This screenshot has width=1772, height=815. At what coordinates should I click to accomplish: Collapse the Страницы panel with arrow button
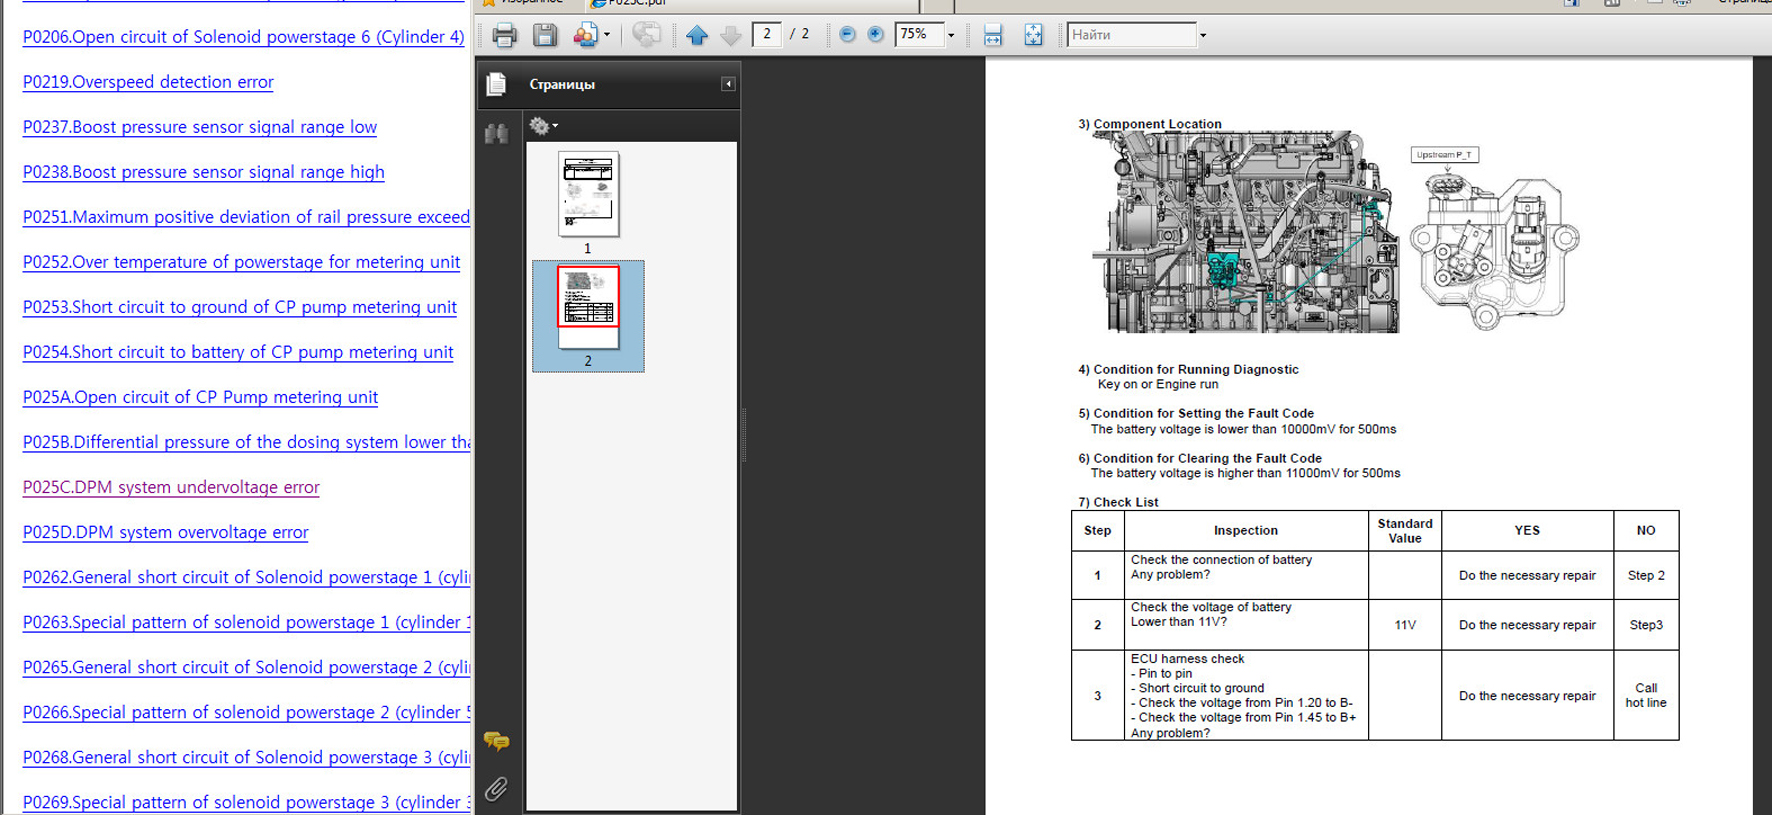[728, 84]
